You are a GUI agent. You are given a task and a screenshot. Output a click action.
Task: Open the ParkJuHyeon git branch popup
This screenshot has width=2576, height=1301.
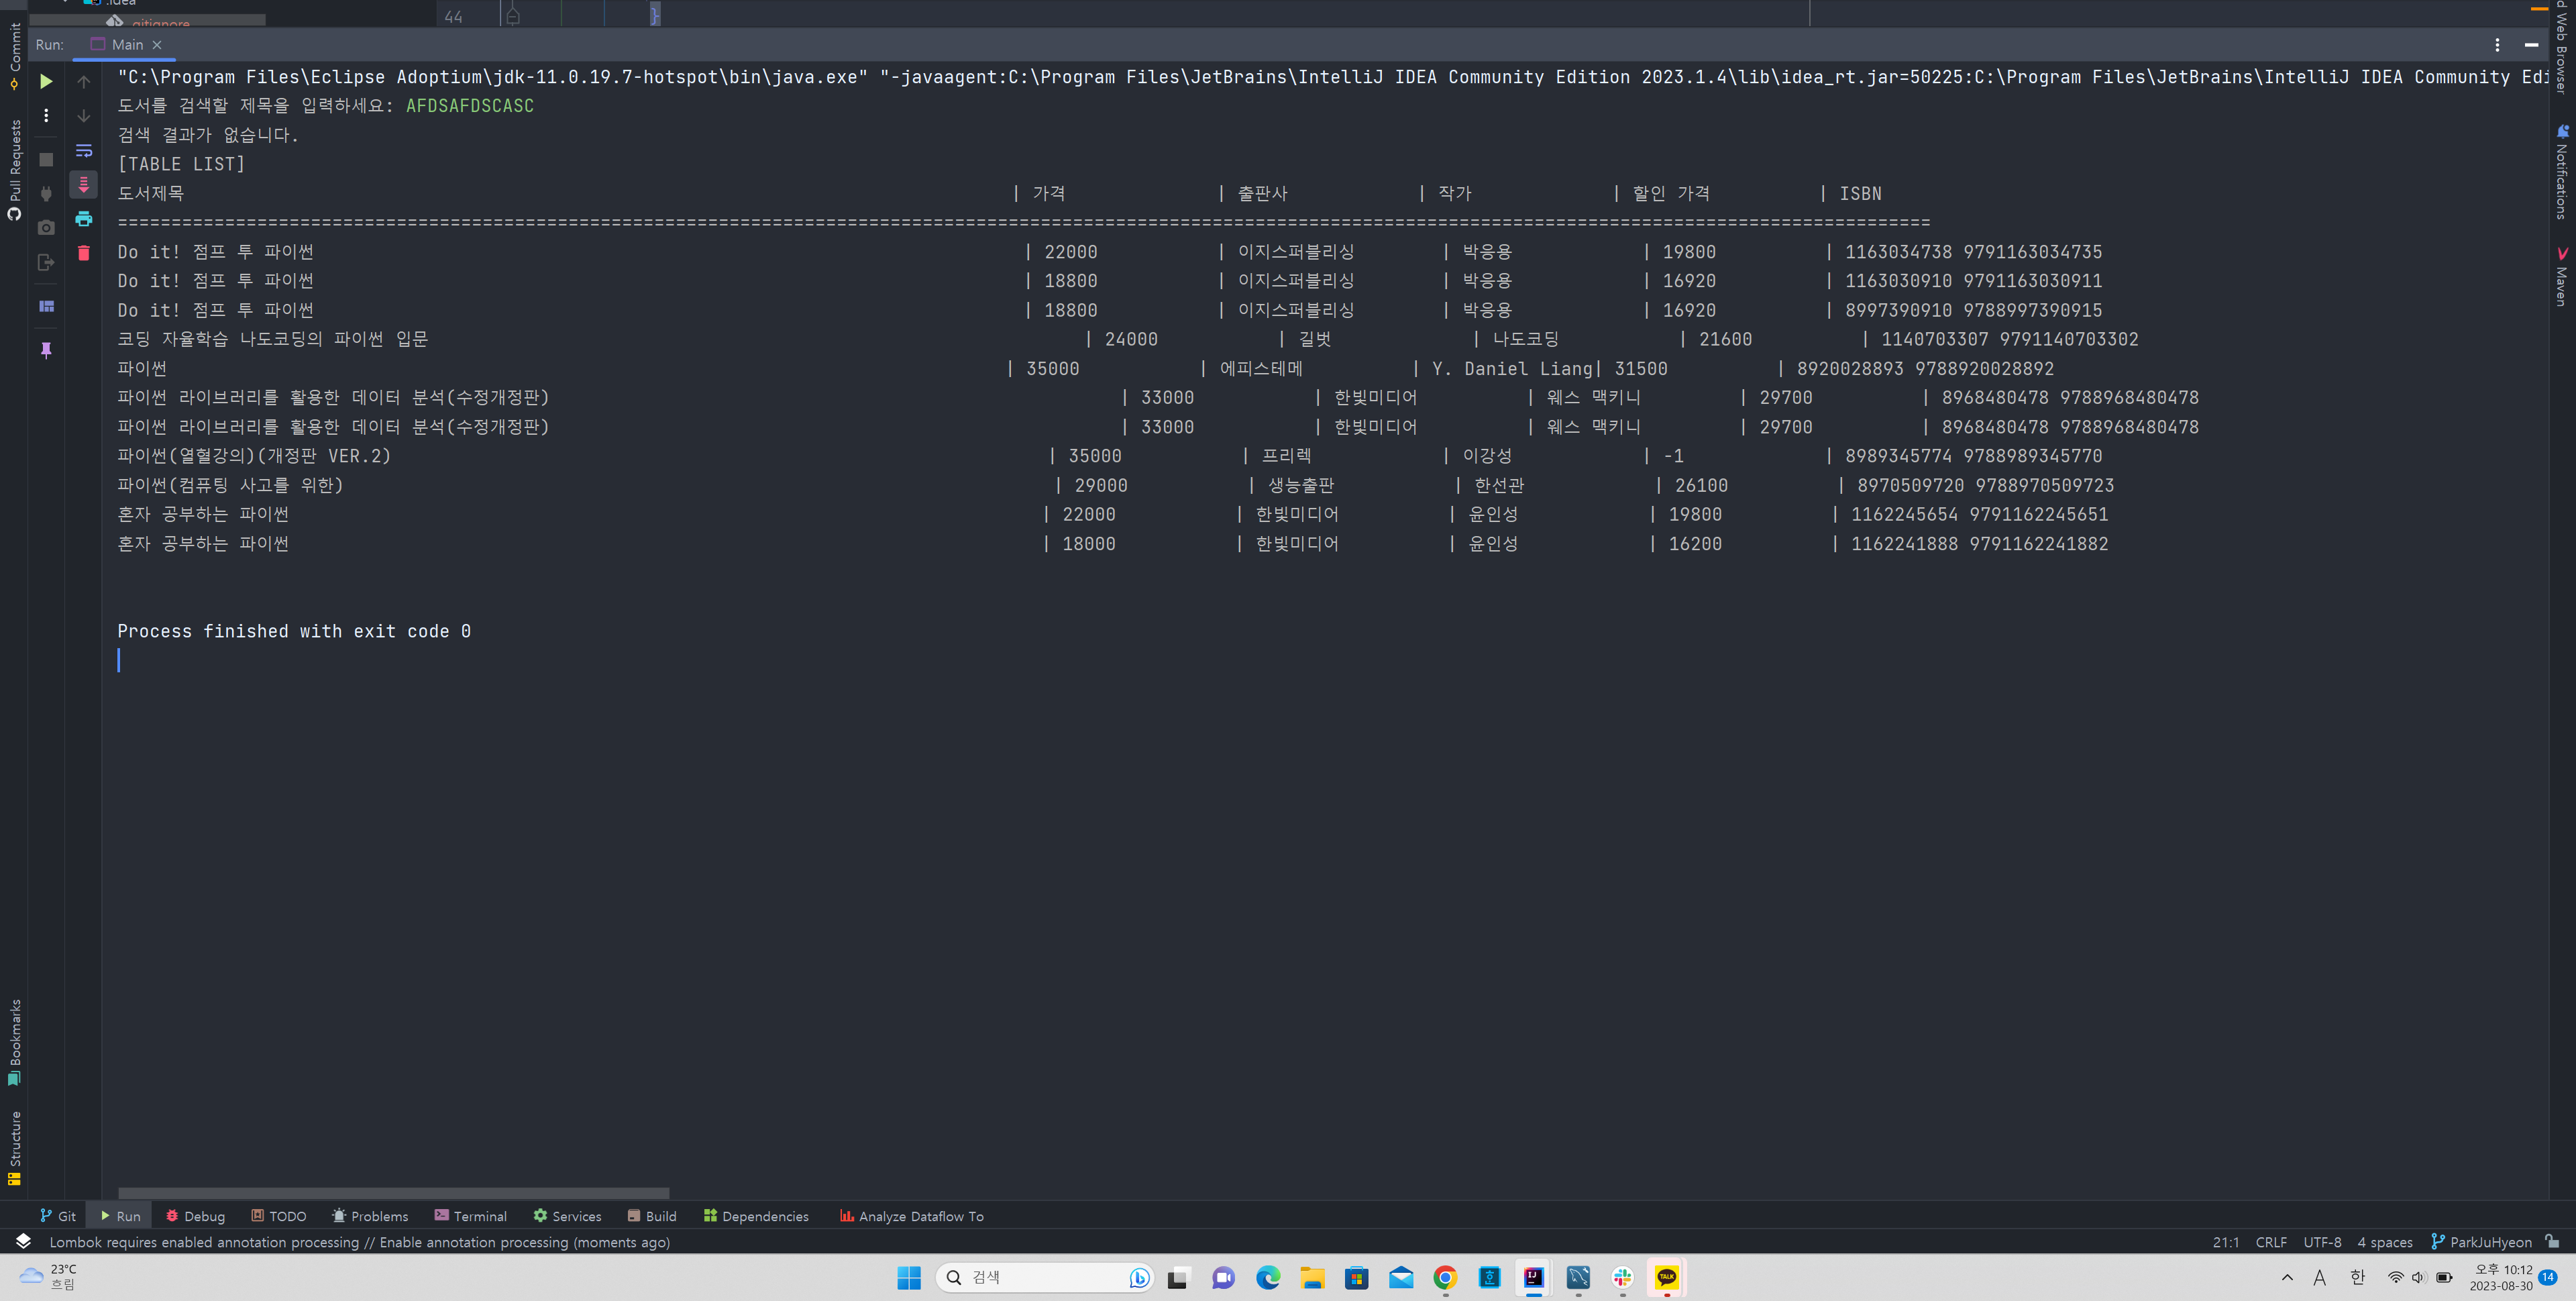[2481, 1242]
